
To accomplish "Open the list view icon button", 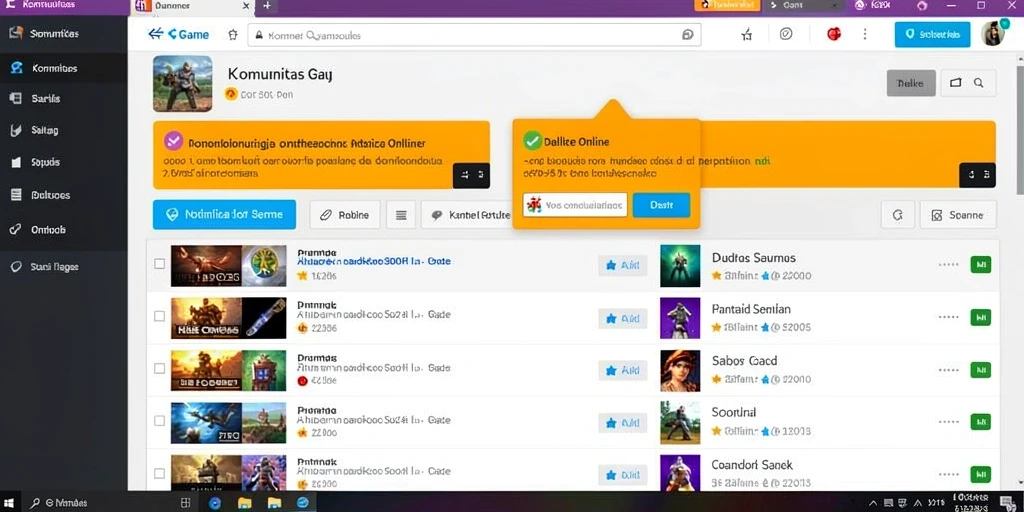I will pos(401,214).
